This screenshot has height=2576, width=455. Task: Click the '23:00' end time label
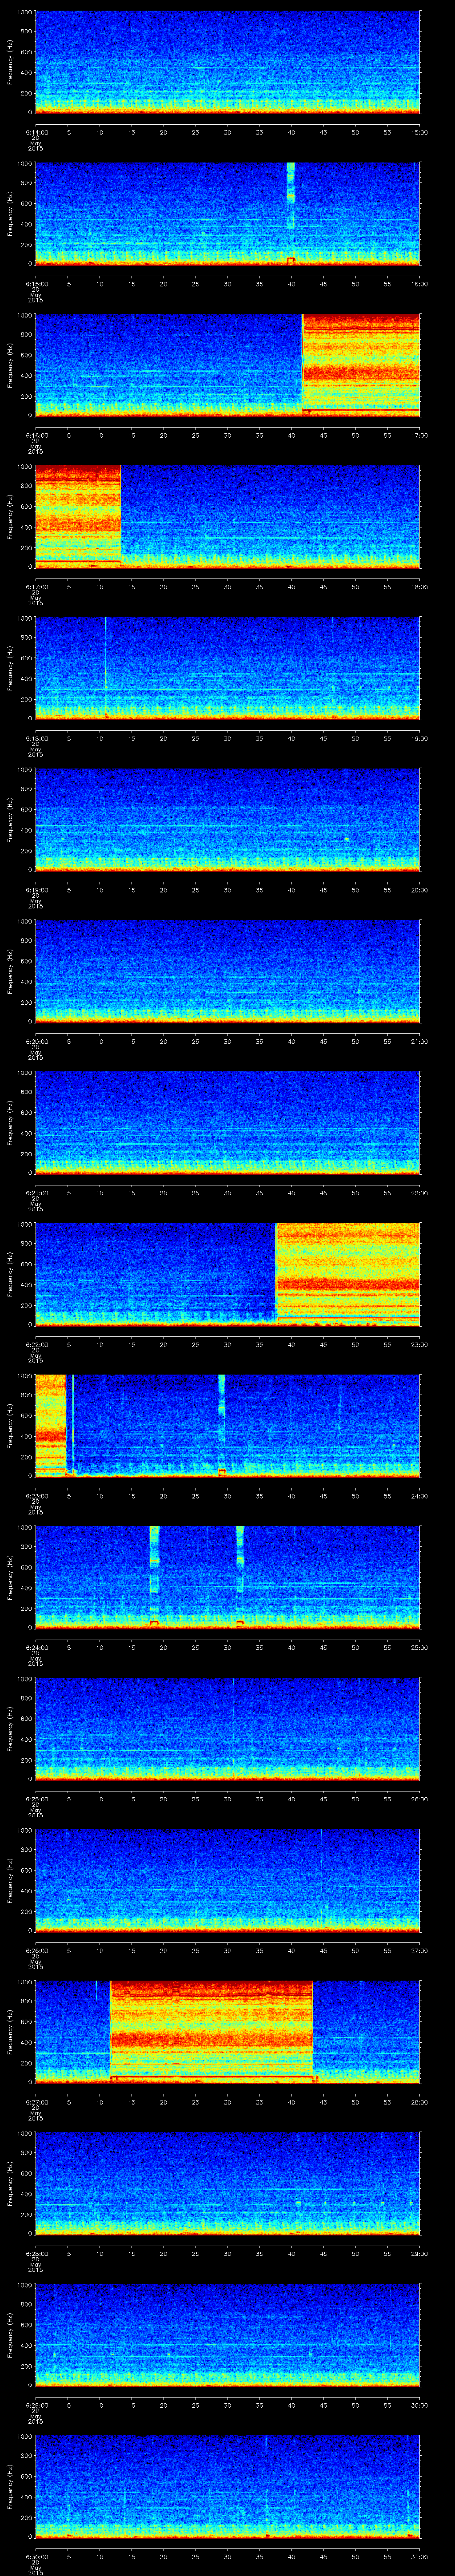coord(420,1344)
